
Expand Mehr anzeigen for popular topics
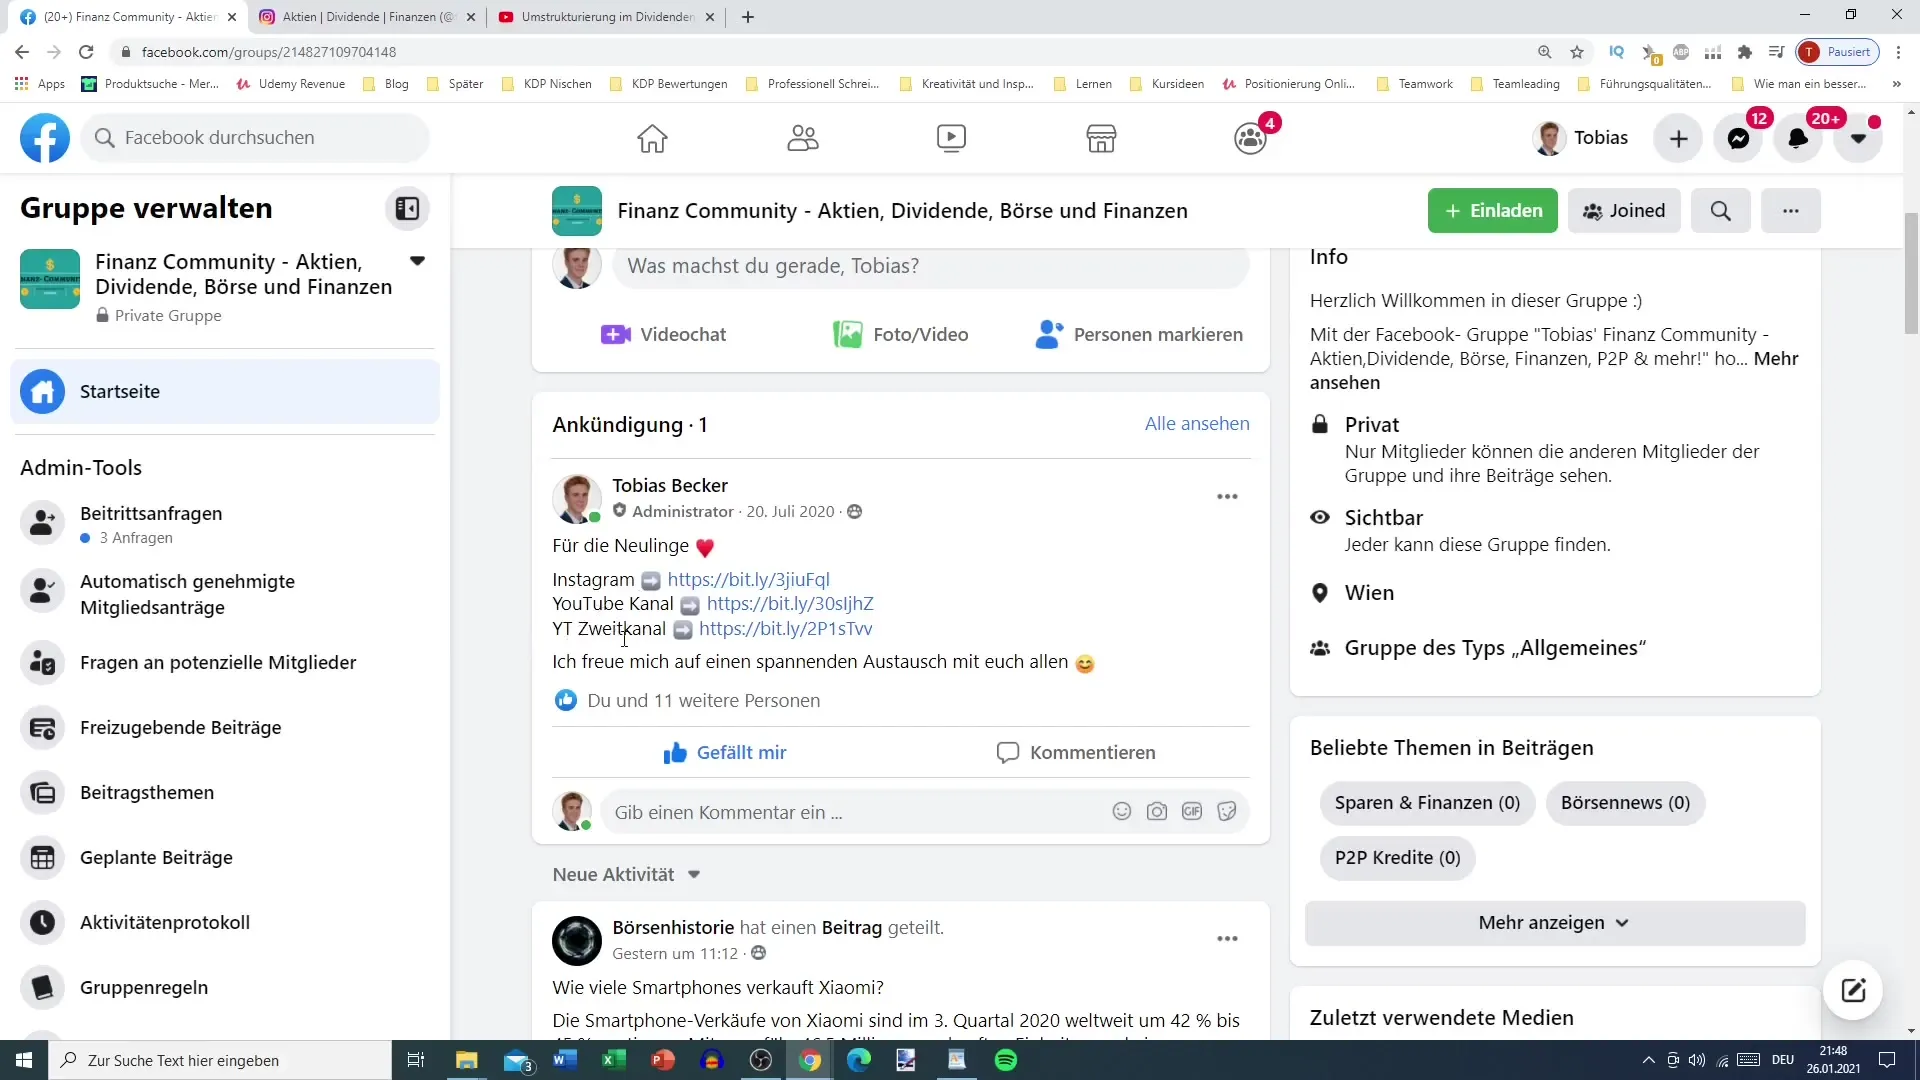click(x=1555, y=923)
